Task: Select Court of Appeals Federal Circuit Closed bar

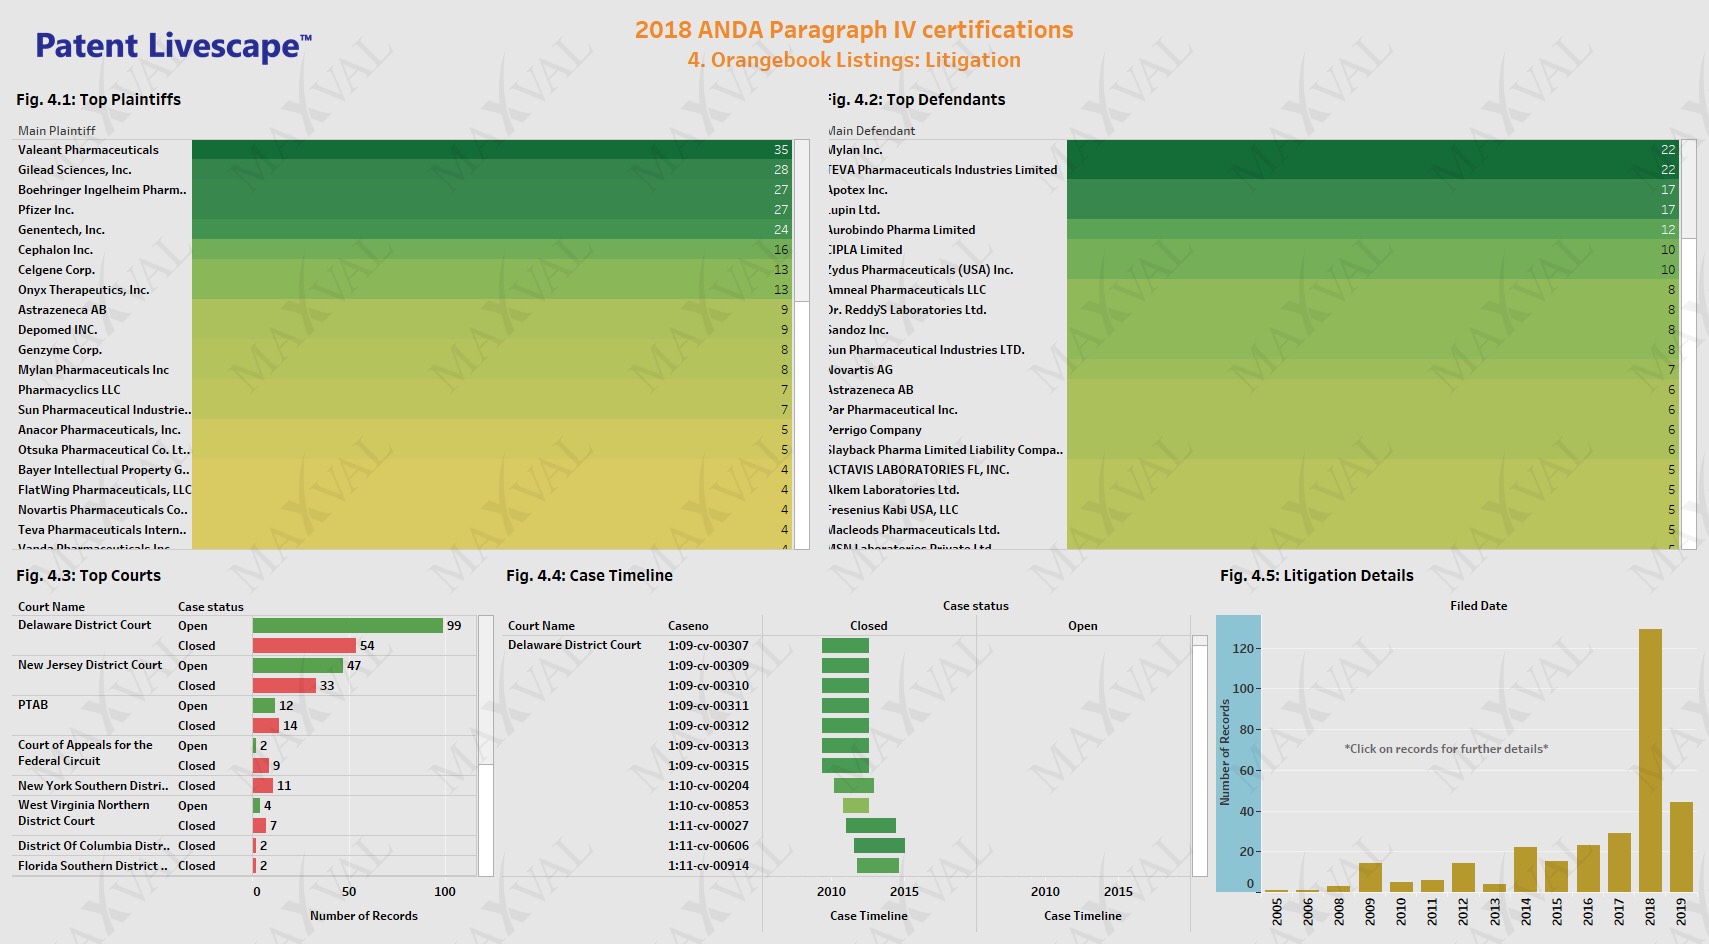Action: 261,765
